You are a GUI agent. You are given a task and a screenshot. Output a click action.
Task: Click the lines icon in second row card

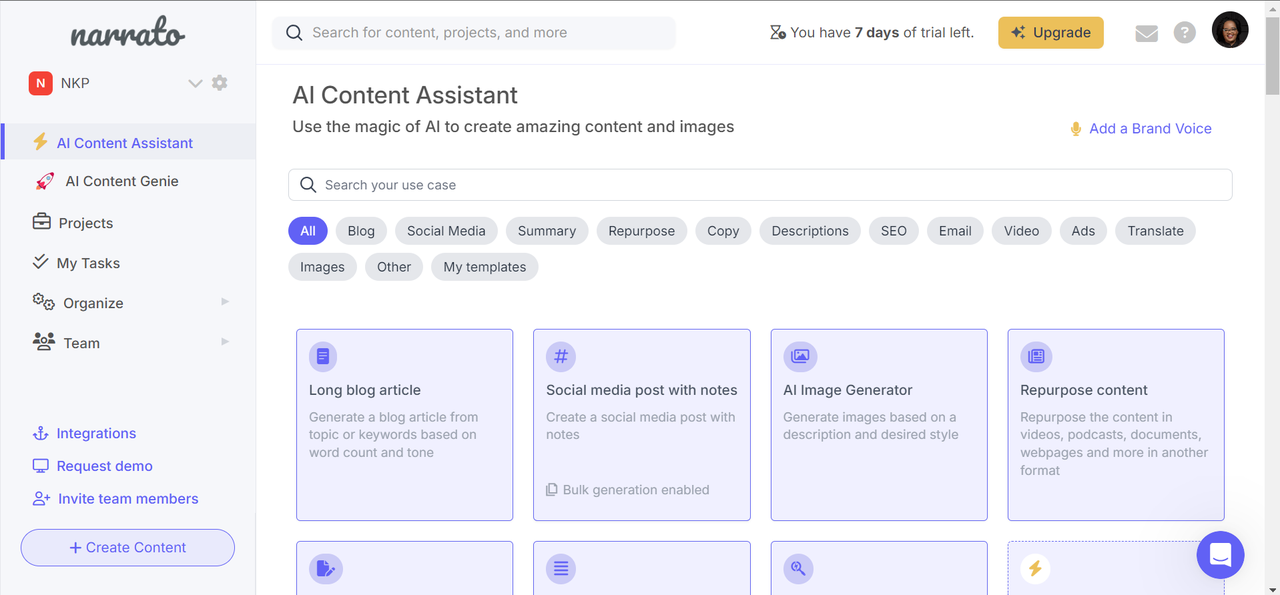point(560,569)
